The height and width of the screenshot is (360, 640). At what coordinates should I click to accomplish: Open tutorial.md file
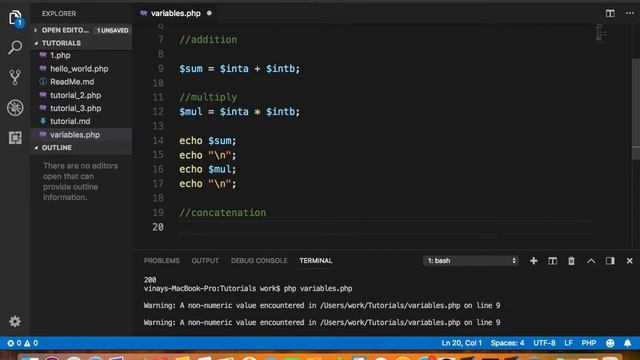[70, 121]
